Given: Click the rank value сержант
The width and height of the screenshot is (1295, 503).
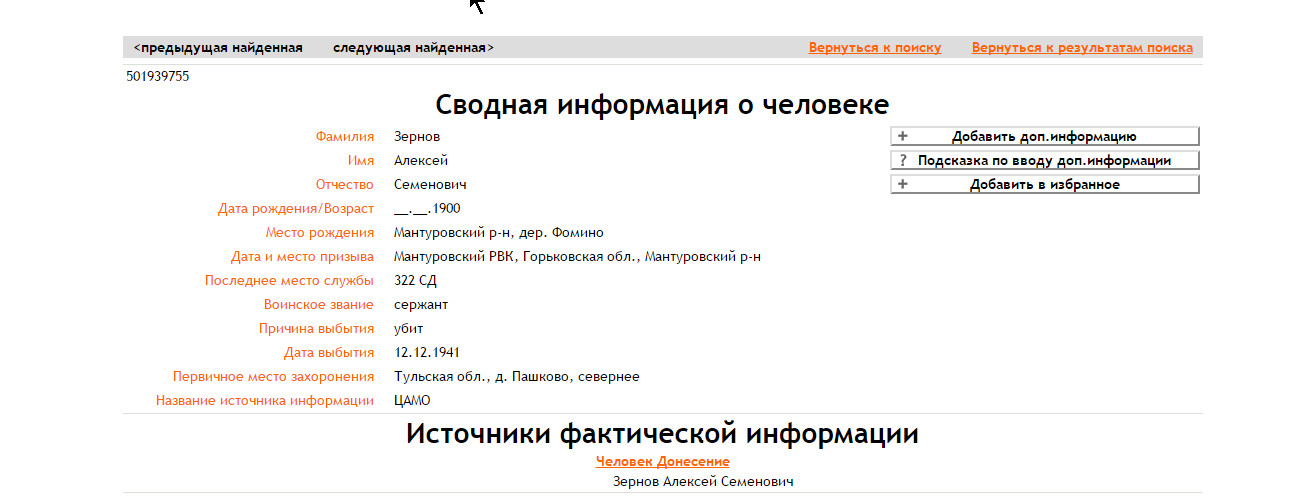Looking at the screenshot, I should pyautogui.click(x=421, y=305).
